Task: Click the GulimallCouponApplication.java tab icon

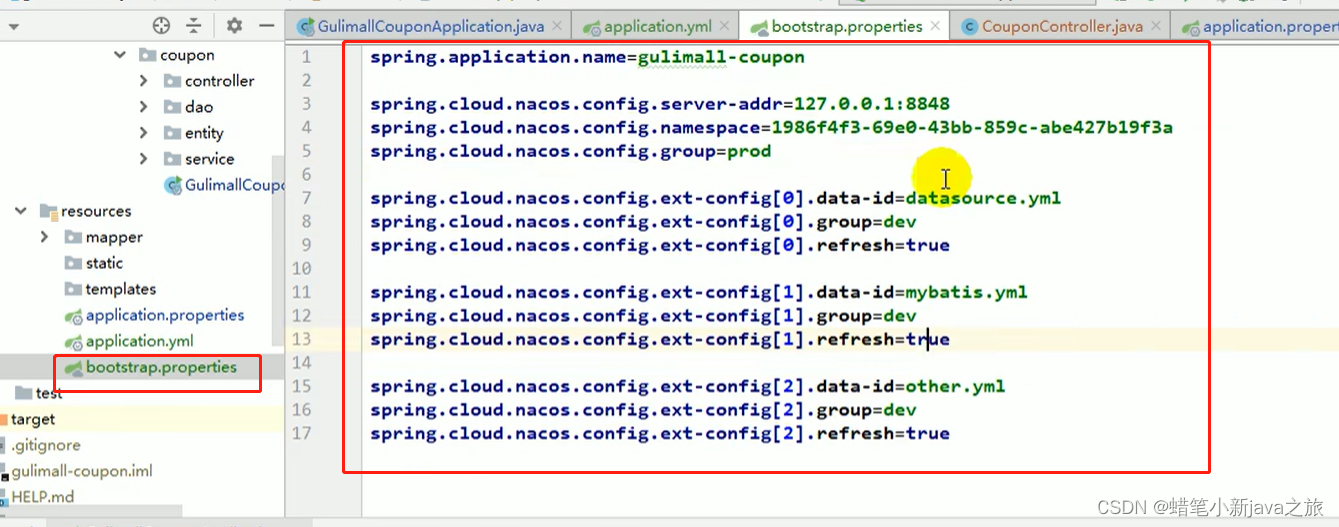Action: click(305, 27)
